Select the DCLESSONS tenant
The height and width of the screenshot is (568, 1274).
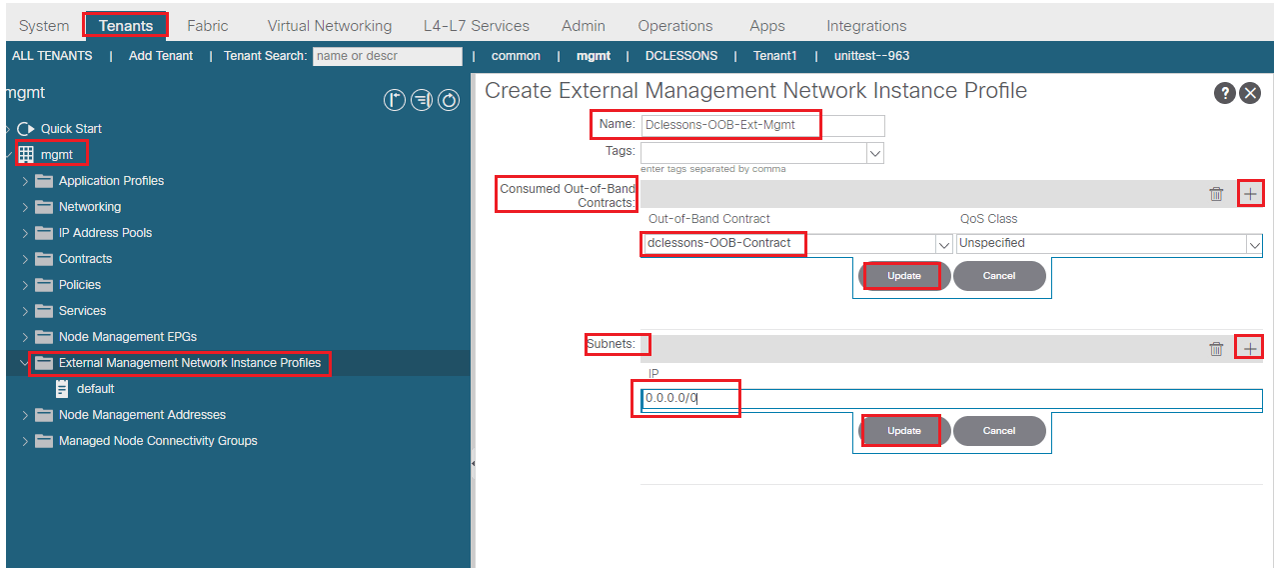pos(682,56)
